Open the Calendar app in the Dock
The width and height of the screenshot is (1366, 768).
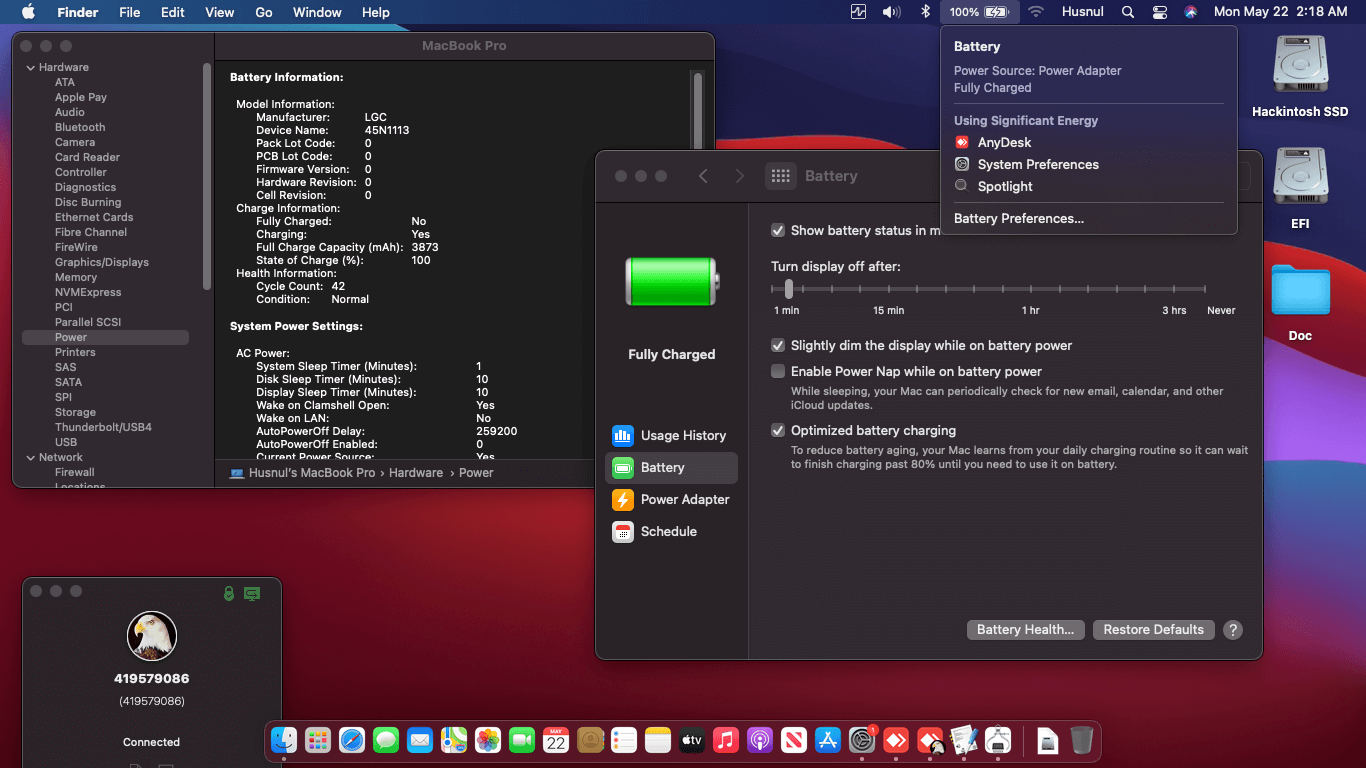556,740
